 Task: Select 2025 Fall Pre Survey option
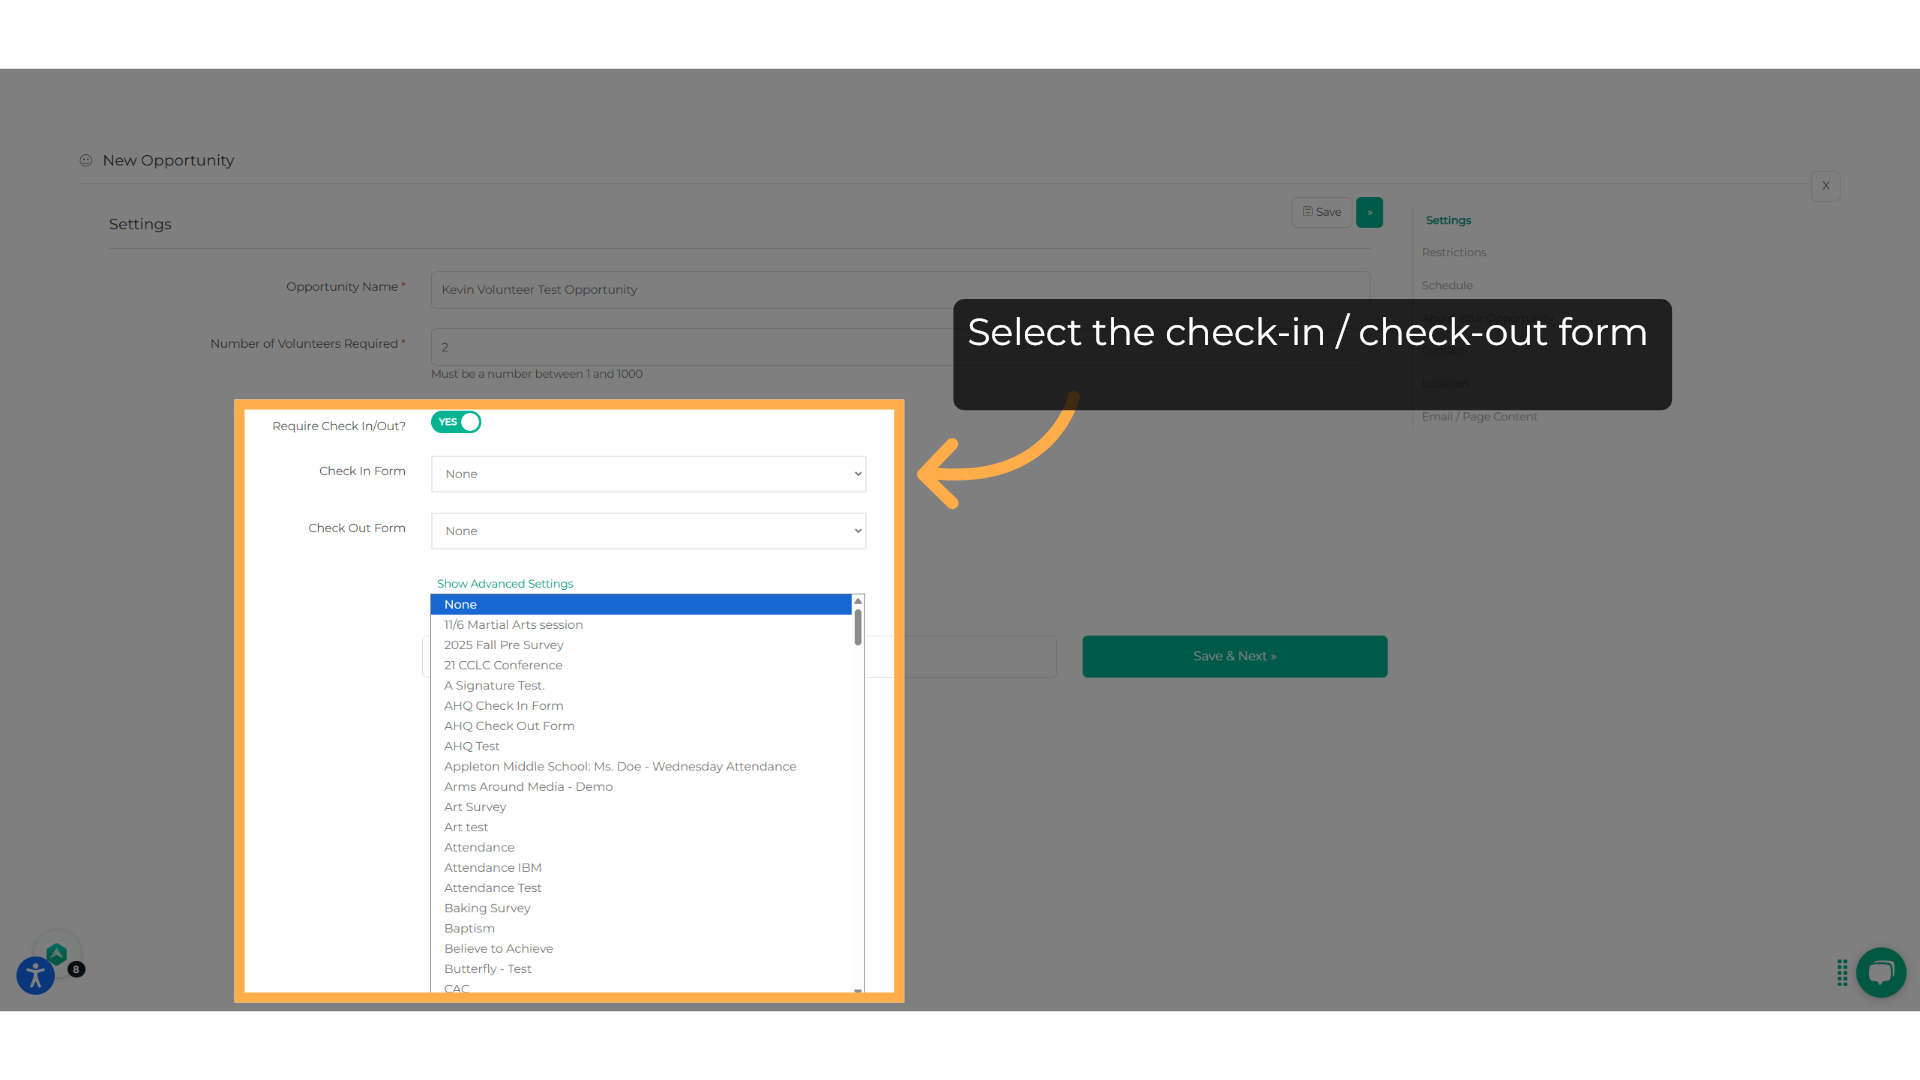(641, 645)
